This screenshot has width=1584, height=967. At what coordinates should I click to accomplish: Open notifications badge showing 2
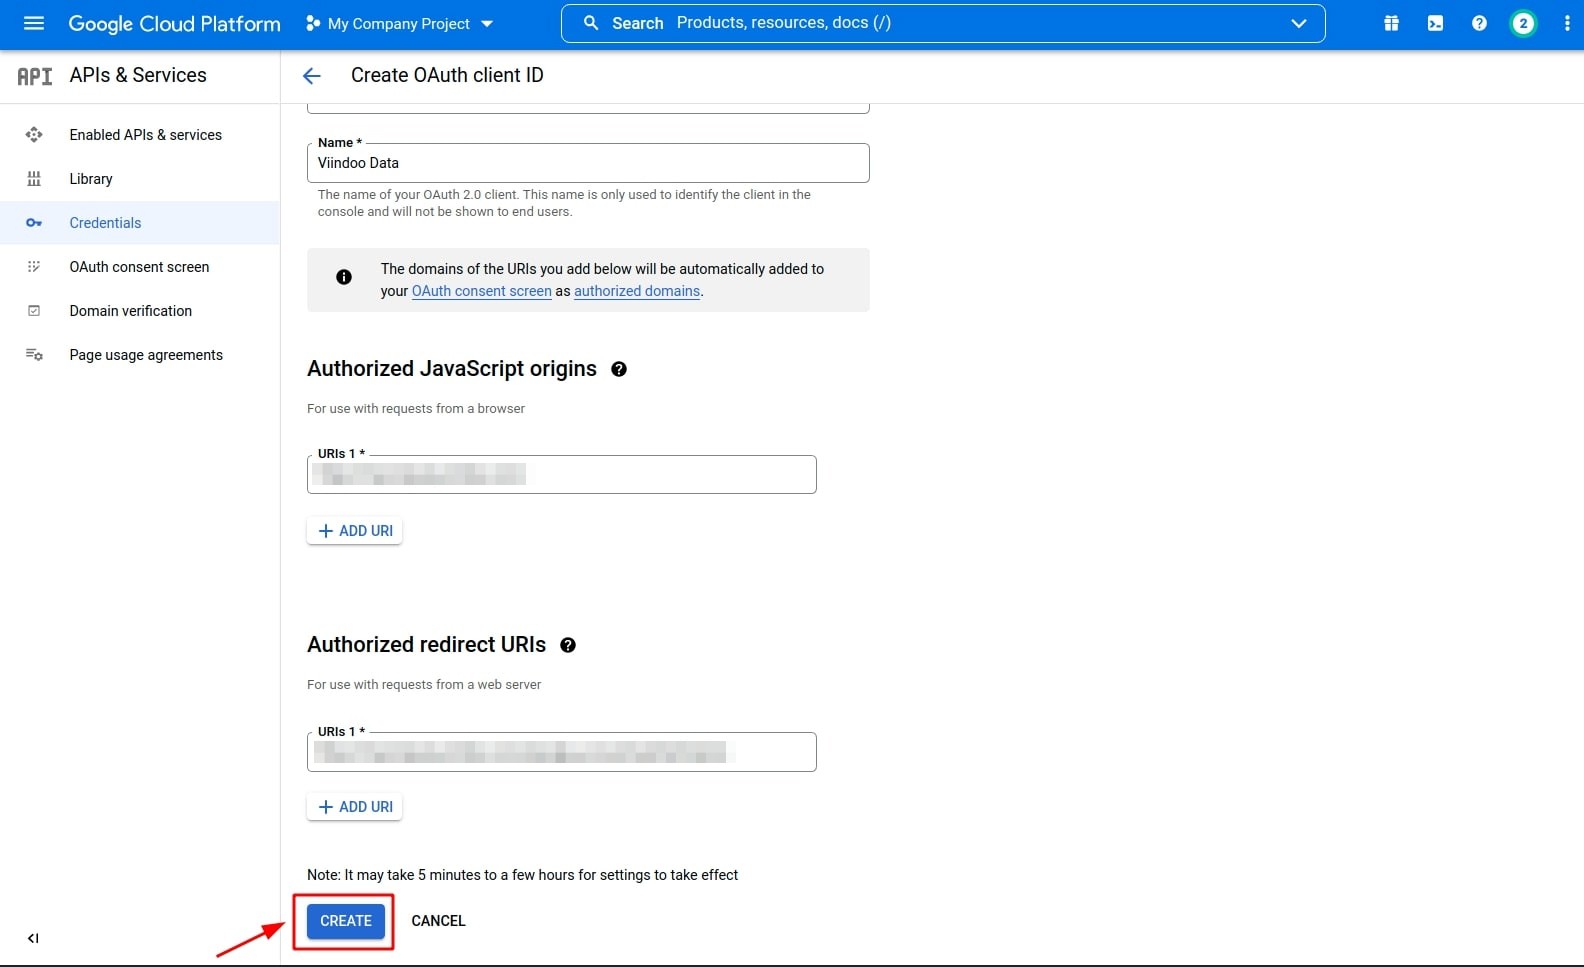pyautogui.click(x=1523, y=23)
